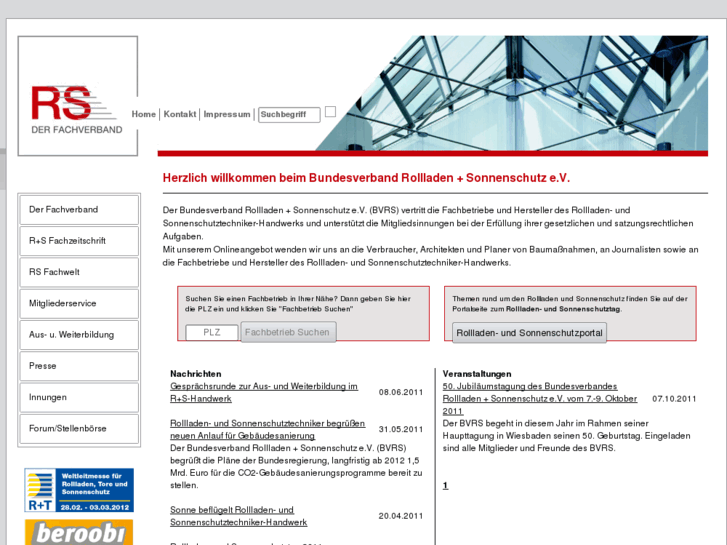This screenshot has width=727, height=545.
Task: Click the Nachrichten heading
Action: 196,374
